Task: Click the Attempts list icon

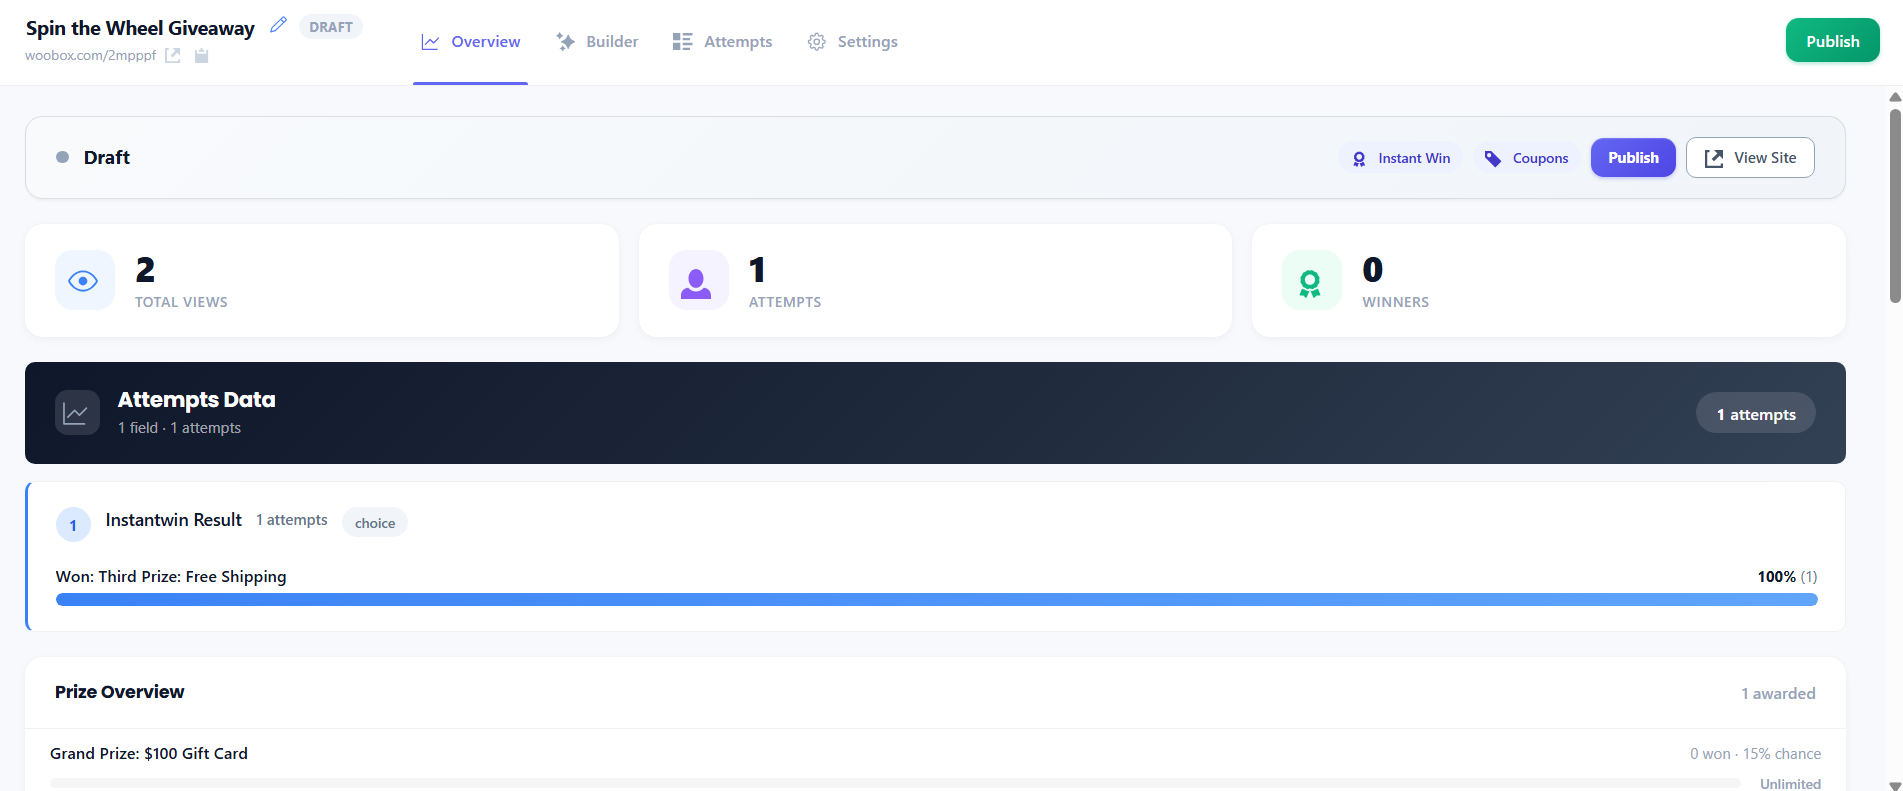Action: (682, 42)
